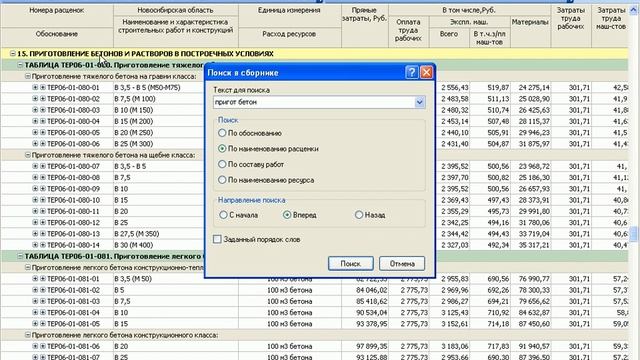This screenshot has height=360, width=640.
Task: Enable the Заданный порядок слов checkbox
Action: (x=217, y=239)
